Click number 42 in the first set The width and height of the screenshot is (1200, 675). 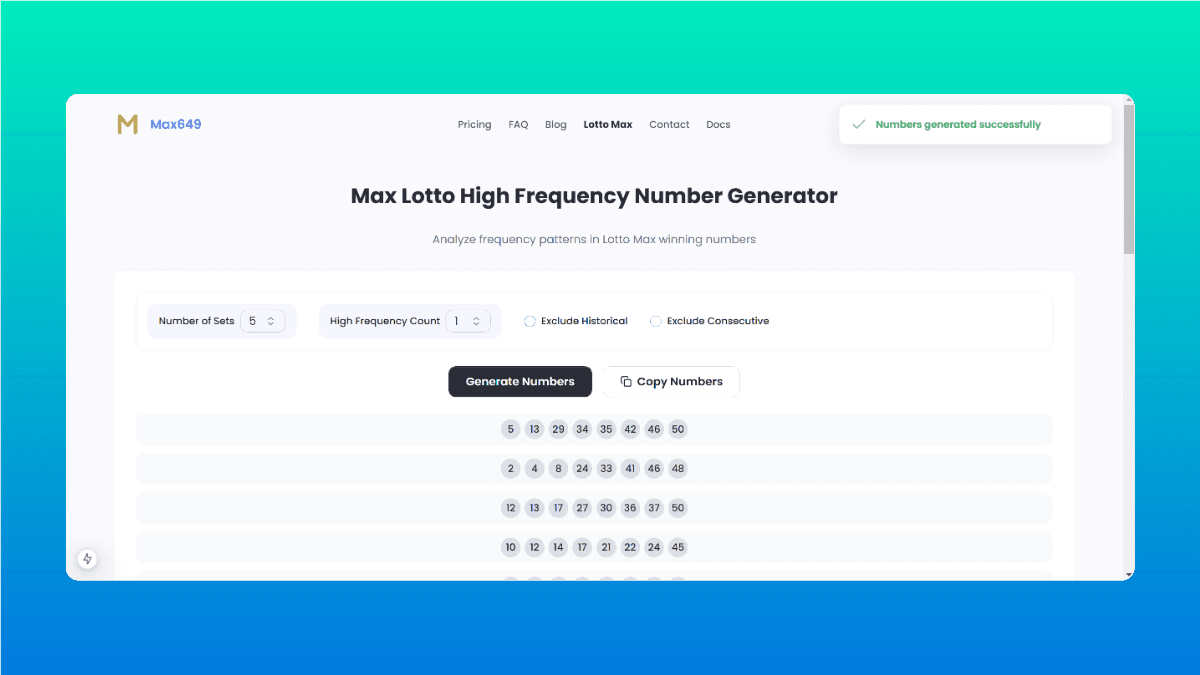point(630,429)
